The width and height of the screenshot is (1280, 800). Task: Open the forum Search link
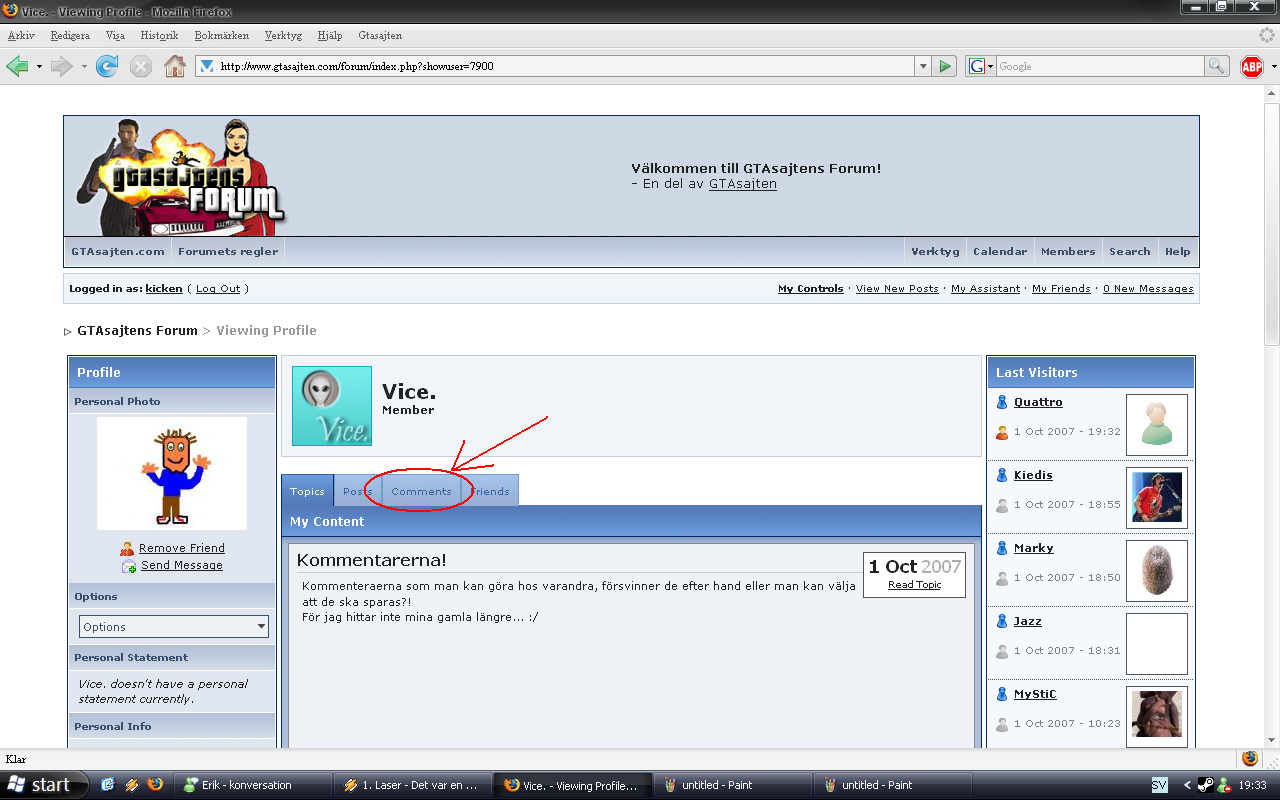(x=1130, y=251)
